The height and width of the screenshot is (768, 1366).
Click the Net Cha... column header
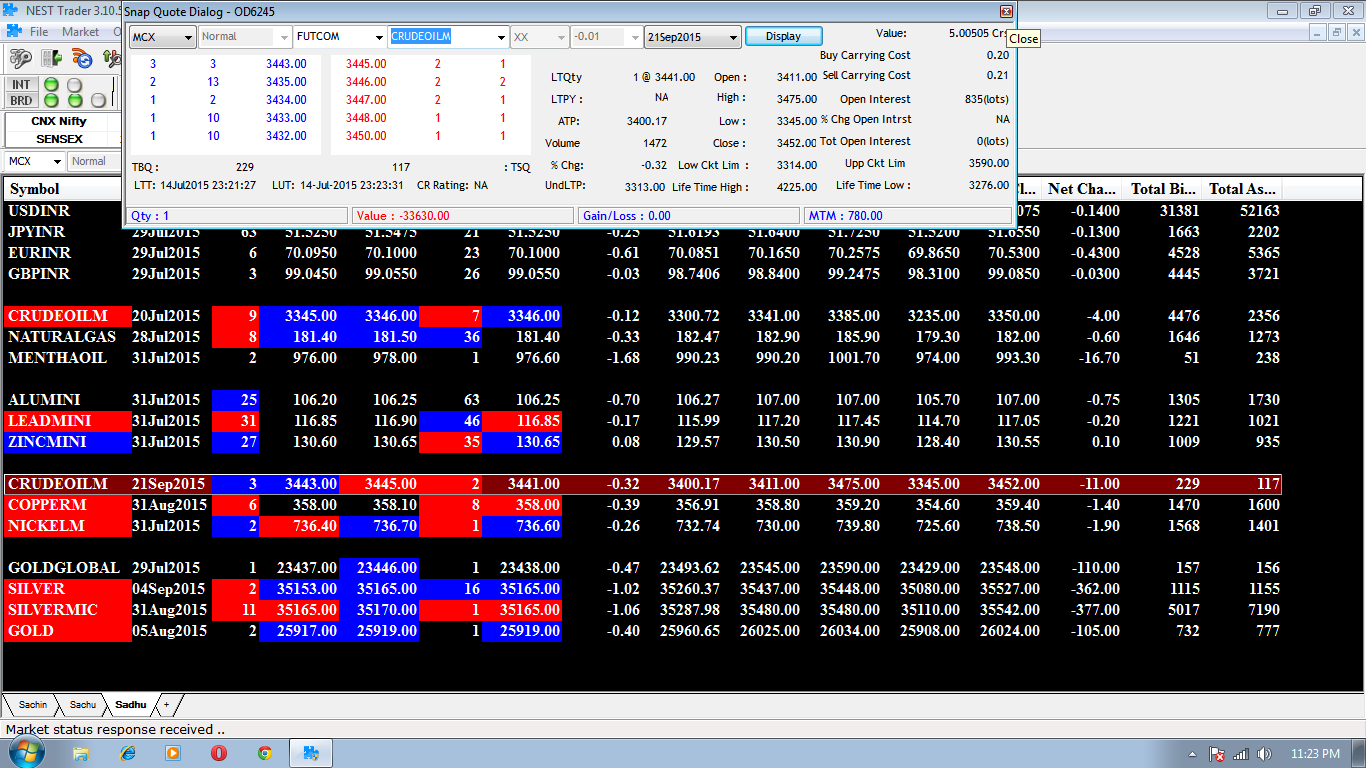[x=1081, y=189]
